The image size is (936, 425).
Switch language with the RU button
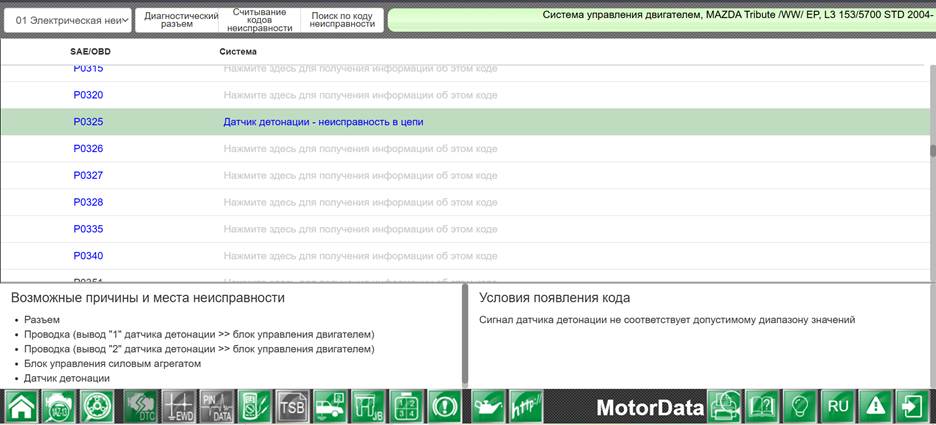point(838,406)
